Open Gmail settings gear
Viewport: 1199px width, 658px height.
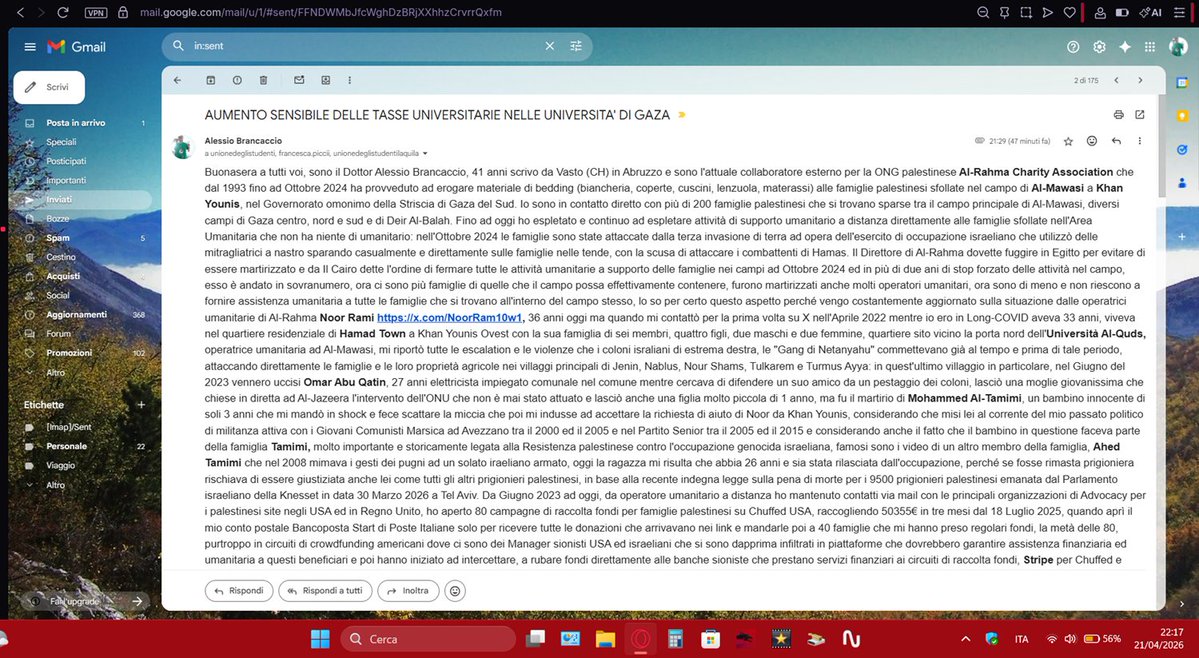(1099, 47)
